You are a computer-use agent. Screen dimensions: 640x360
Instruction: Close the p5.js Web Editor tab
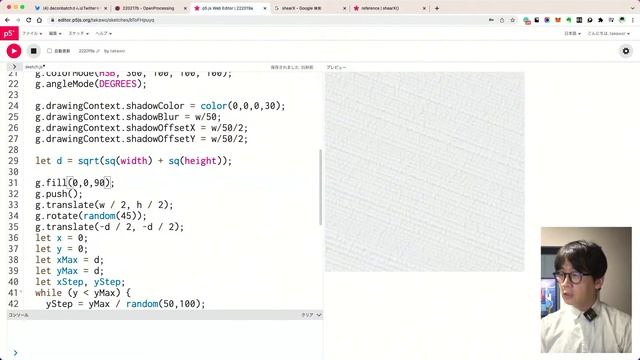265,8
